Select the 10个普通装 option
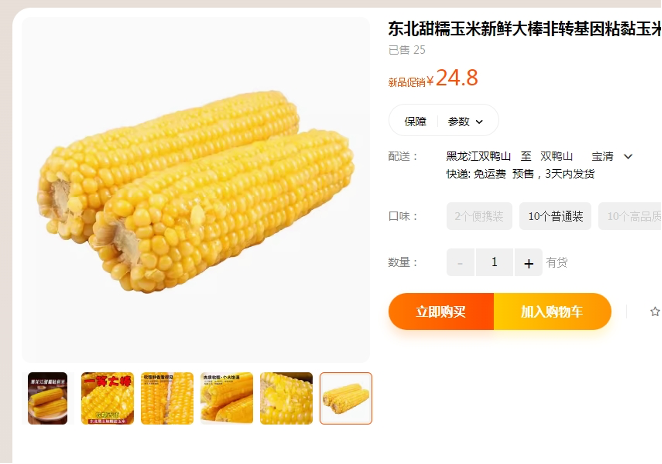The image size is (662, 464). click(x=555, y=216)
